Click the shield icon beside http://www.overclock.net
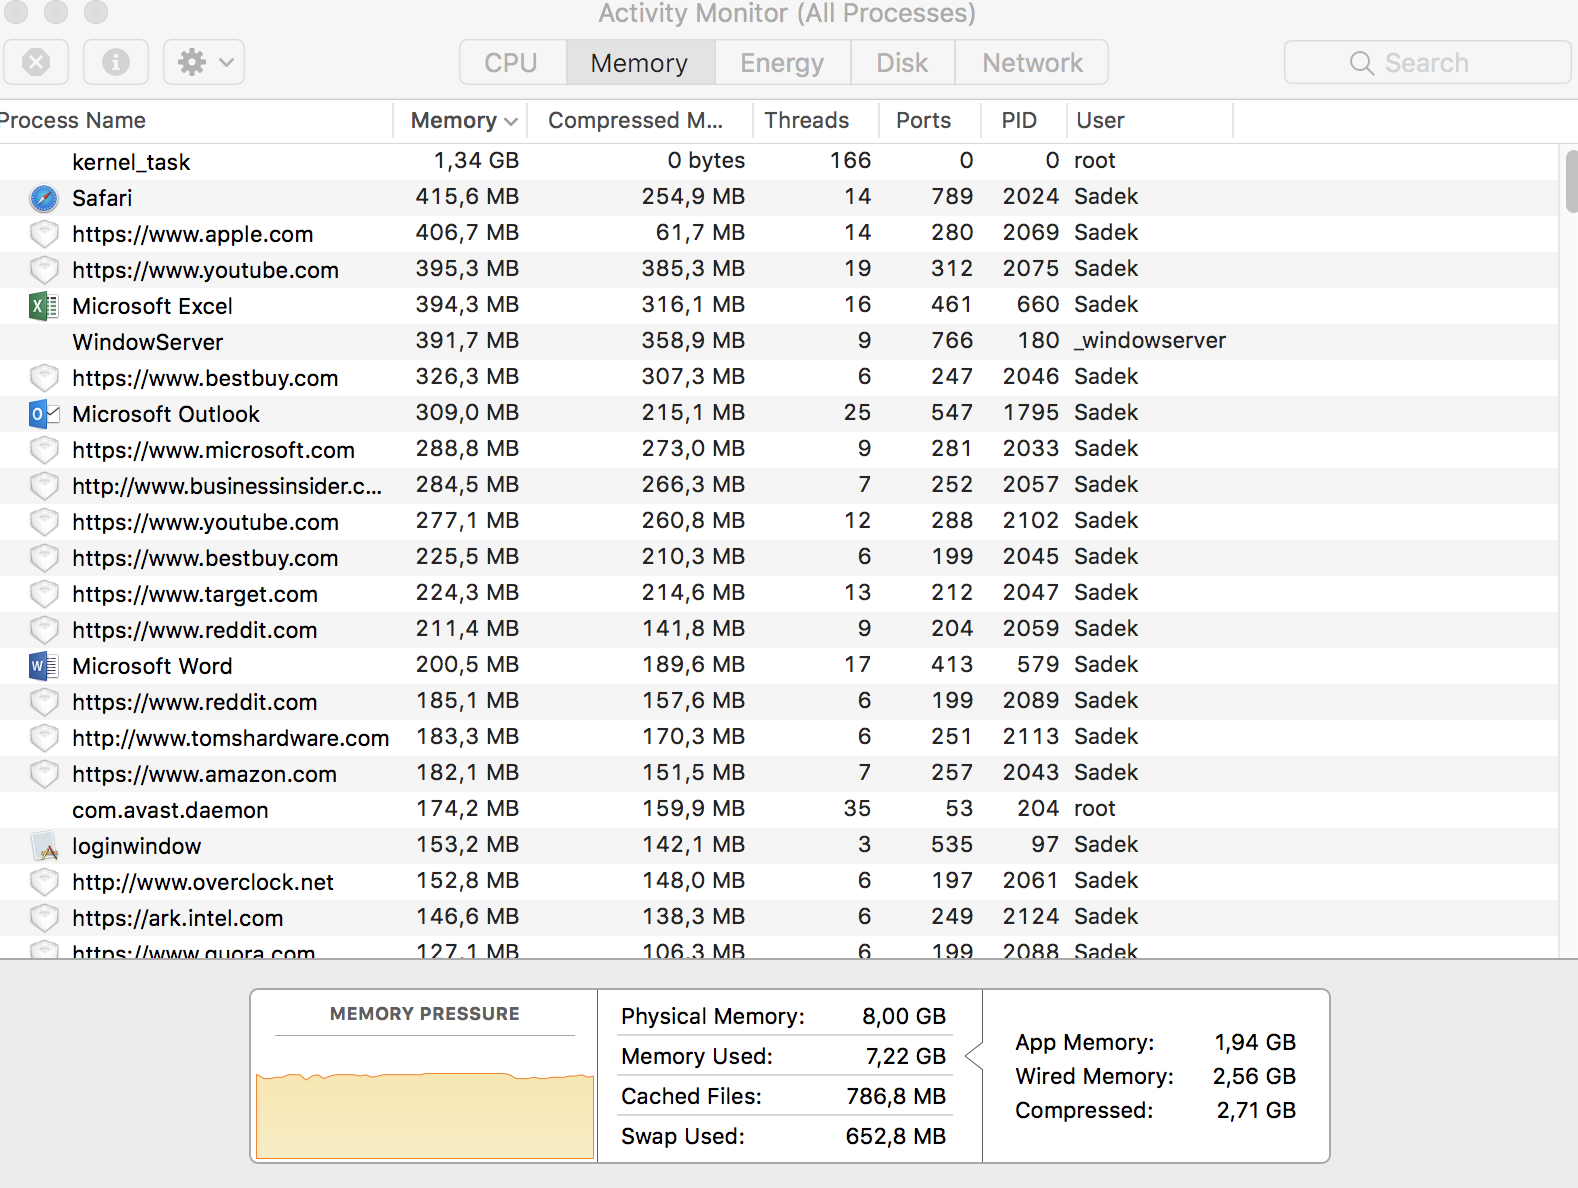The image size is (1578, 1188). click(44, 882)
